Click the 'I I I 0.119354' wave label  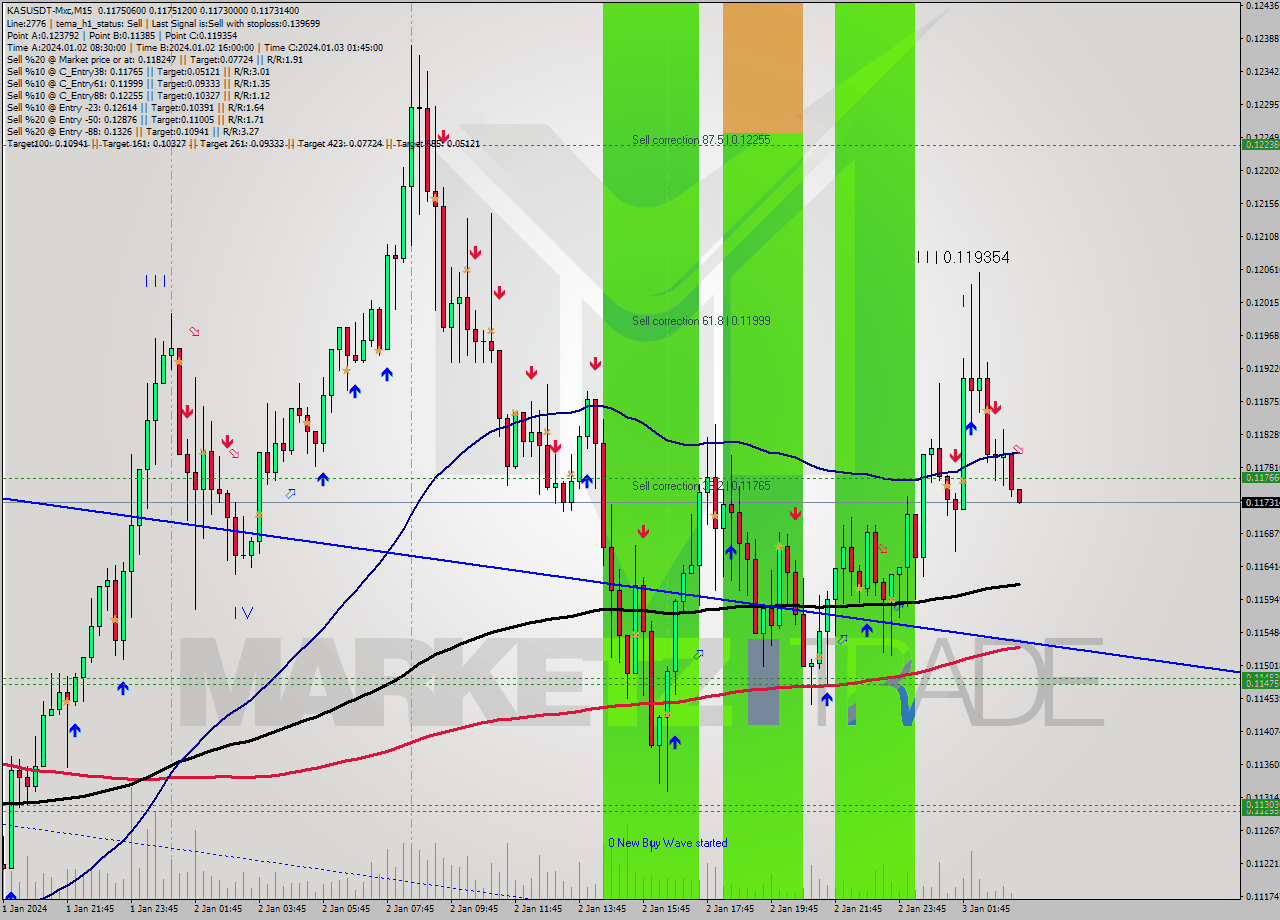(963, 258)
